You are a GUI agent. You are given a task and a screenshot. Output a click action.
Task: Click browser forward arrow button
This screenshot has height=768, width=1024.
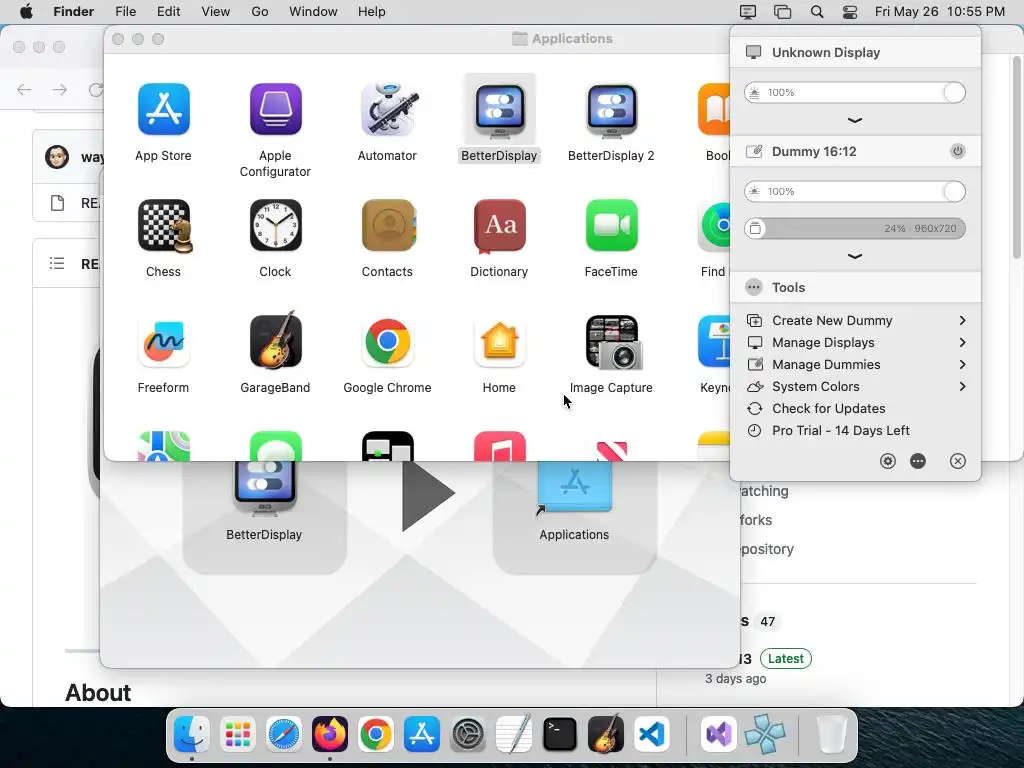[x=60, y=89]
